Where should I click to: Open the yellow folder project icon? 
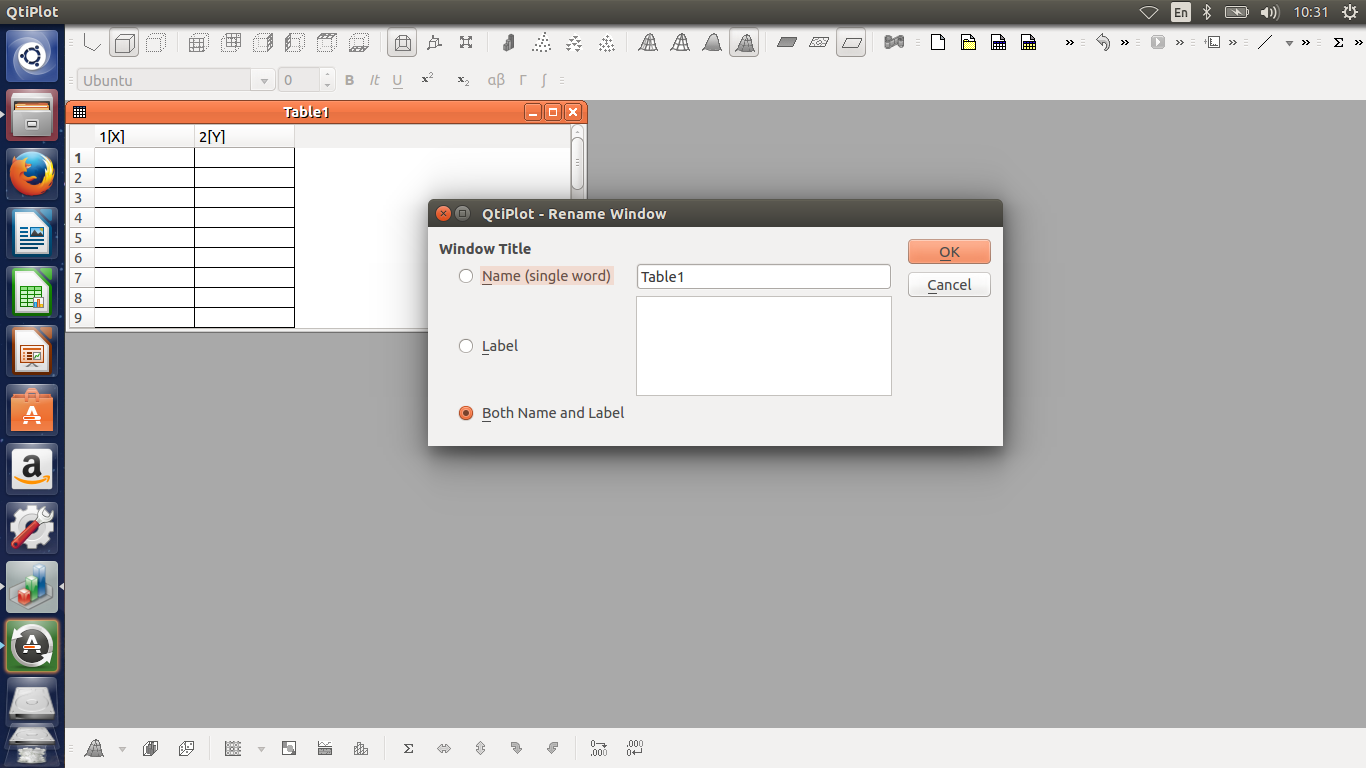tap(968, 43)
